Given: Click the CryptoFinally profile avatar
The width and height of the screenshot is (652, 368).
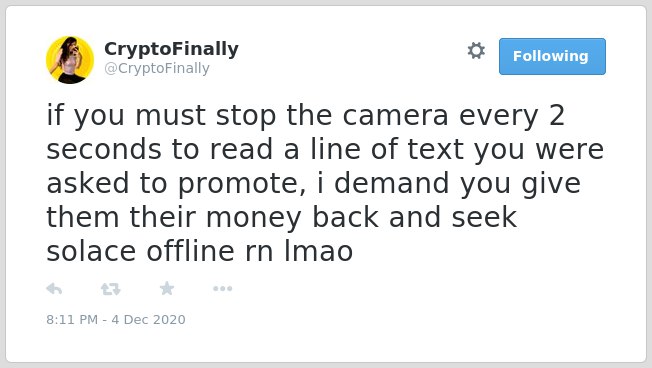Looking at the screenshot, I should [x=70, y=60].
